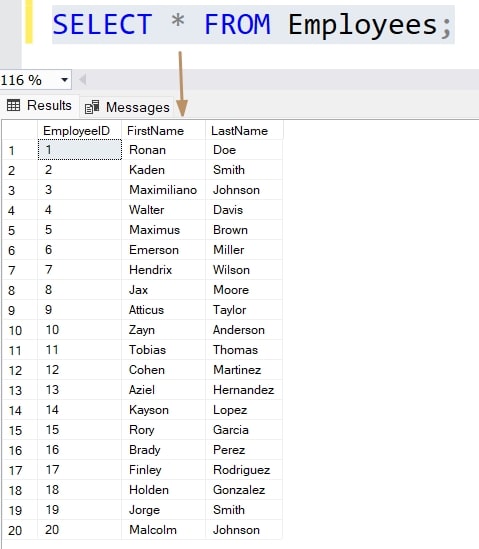This screenshot has width=479, height=549.
Task: Select the Kayson first name cell
Action: click(x=164, y=410)
